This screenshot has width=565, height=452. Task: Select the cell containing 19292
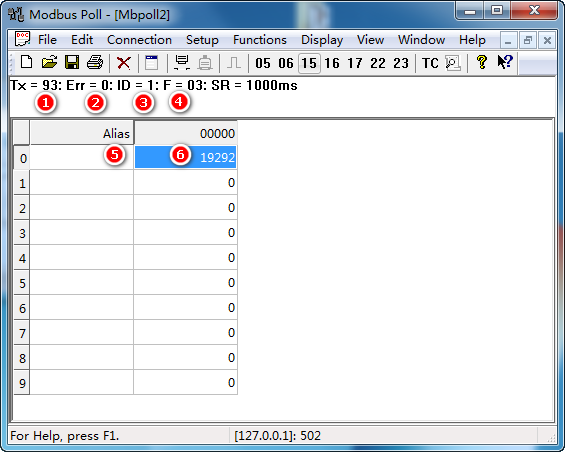coord(186,157)
